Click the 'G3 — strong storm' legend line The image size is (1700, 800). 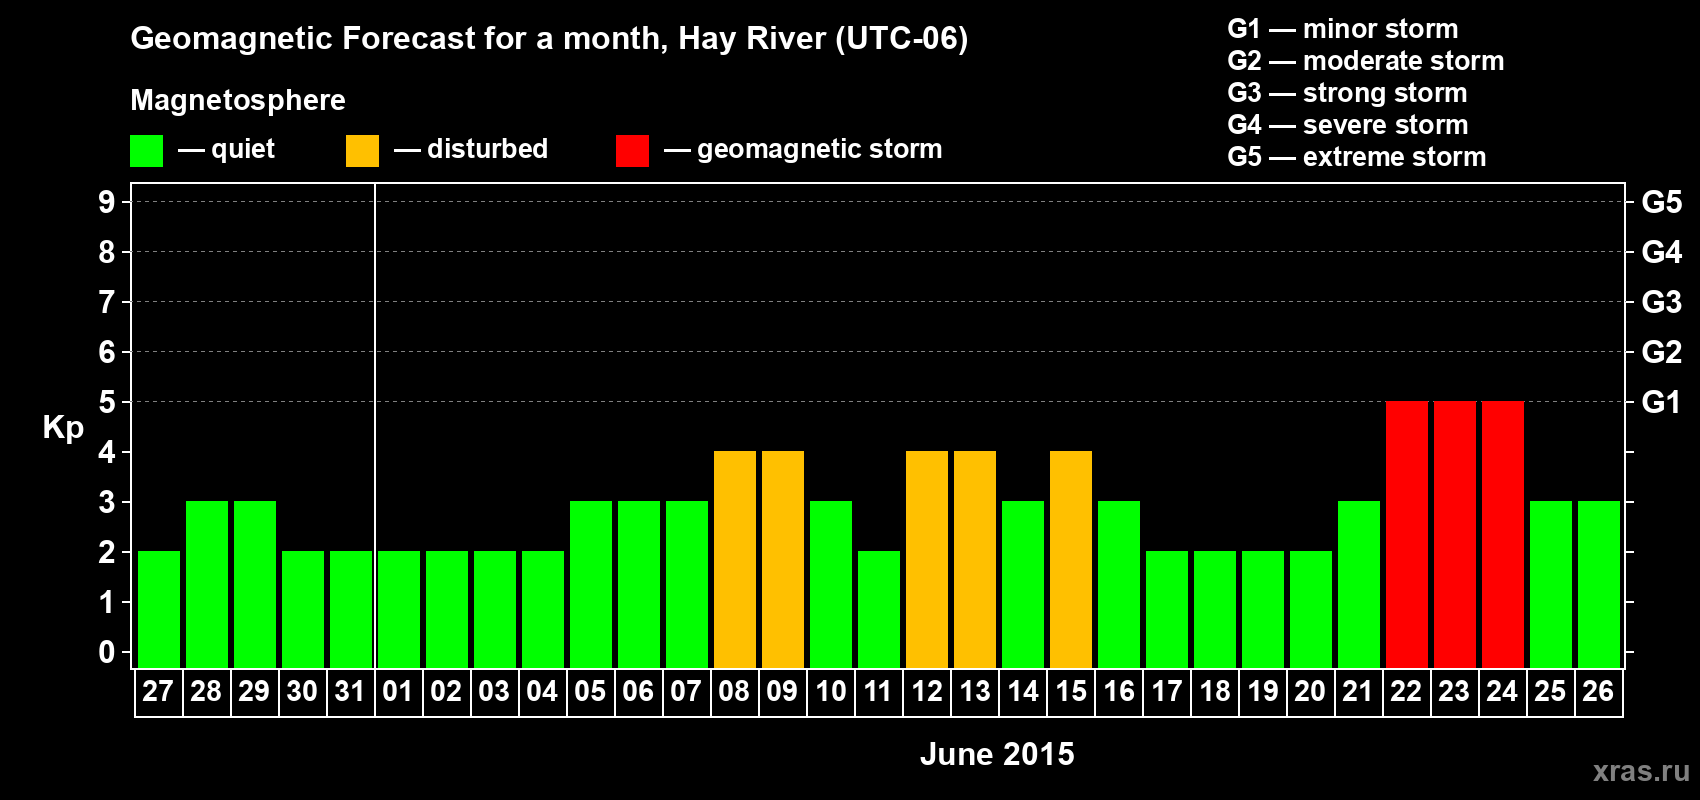(1347, 93)
